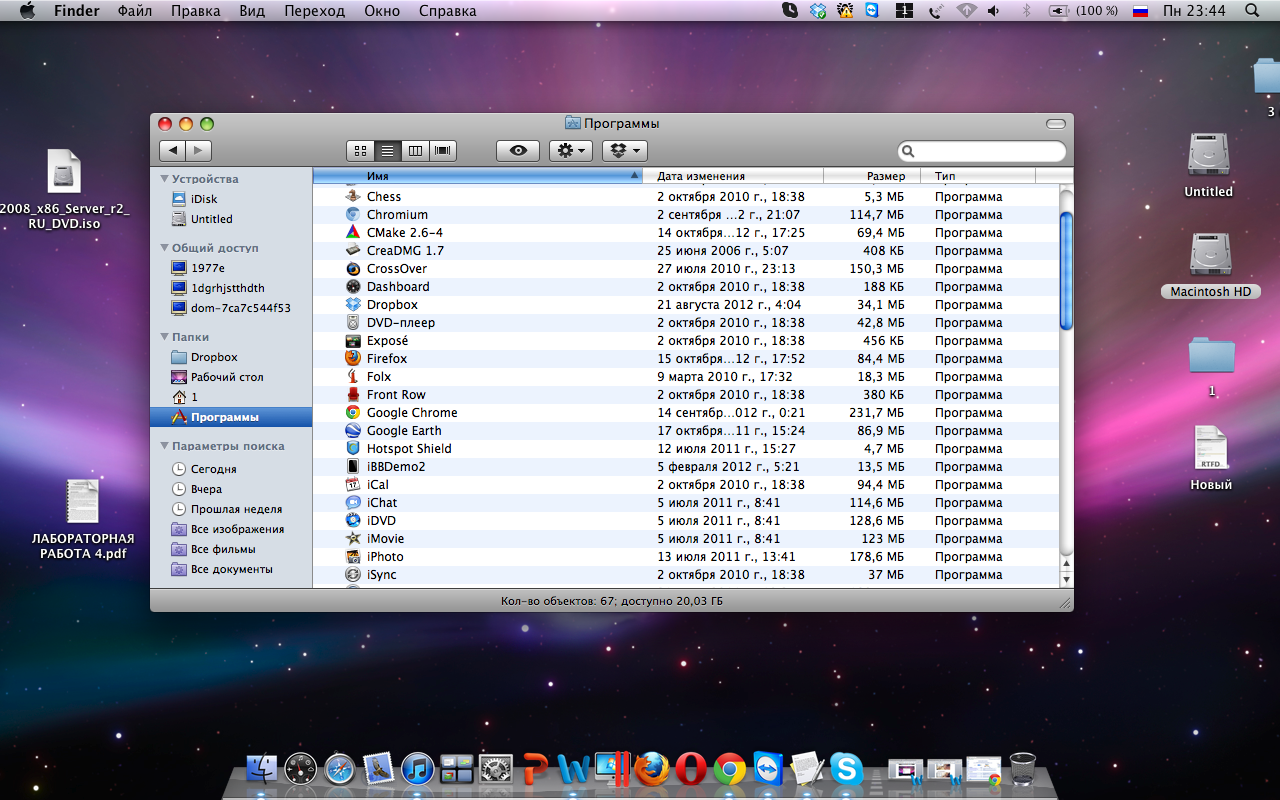Open Spotlight search in menu bar
Screen dimensions: 1280x800
pos(1252,11)
